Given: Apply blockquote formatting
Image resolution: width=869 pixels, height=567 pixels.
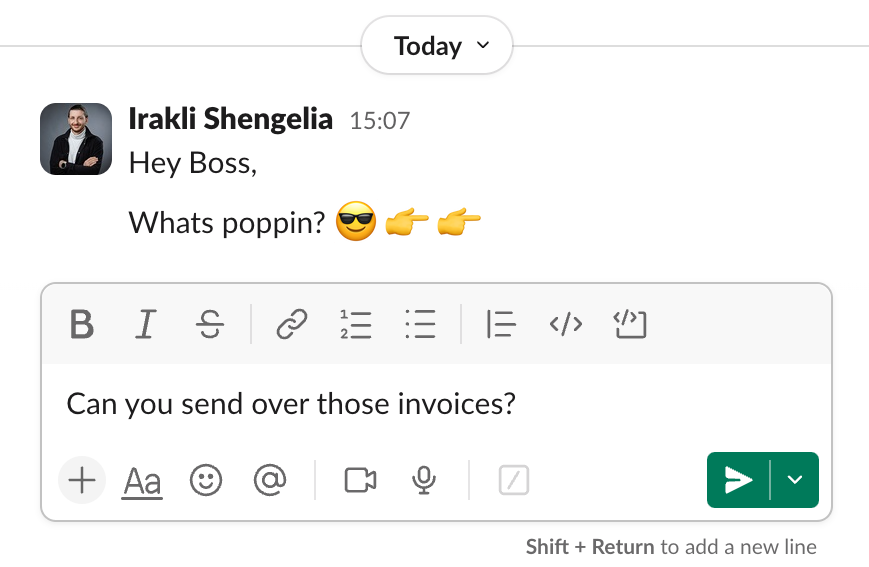Looking at the screenshot, I should [500, 324].
